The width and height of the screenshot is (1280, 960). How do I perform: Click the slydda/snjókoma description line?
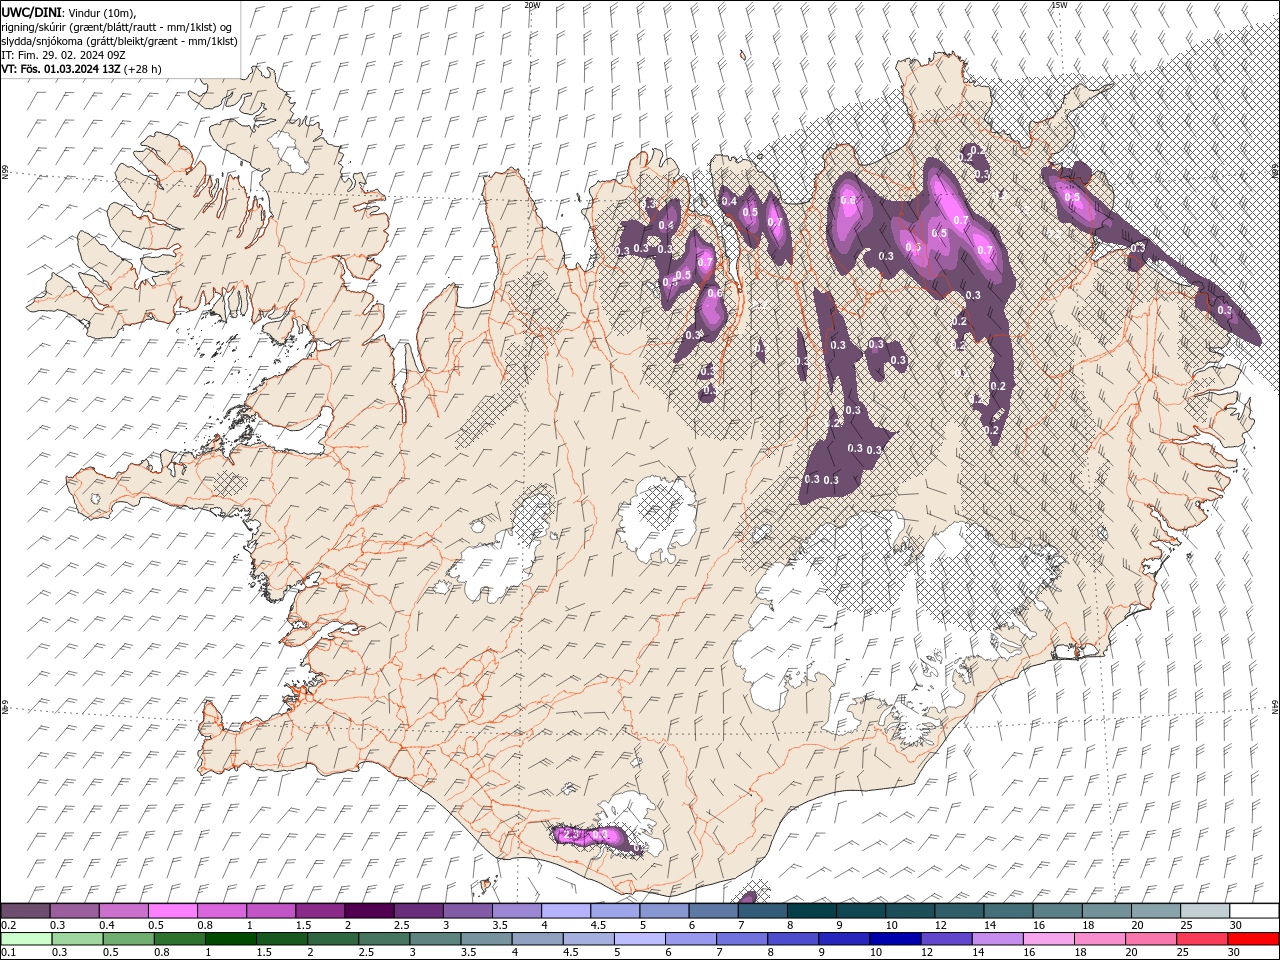pyautogui.click(x=119, y=41)
